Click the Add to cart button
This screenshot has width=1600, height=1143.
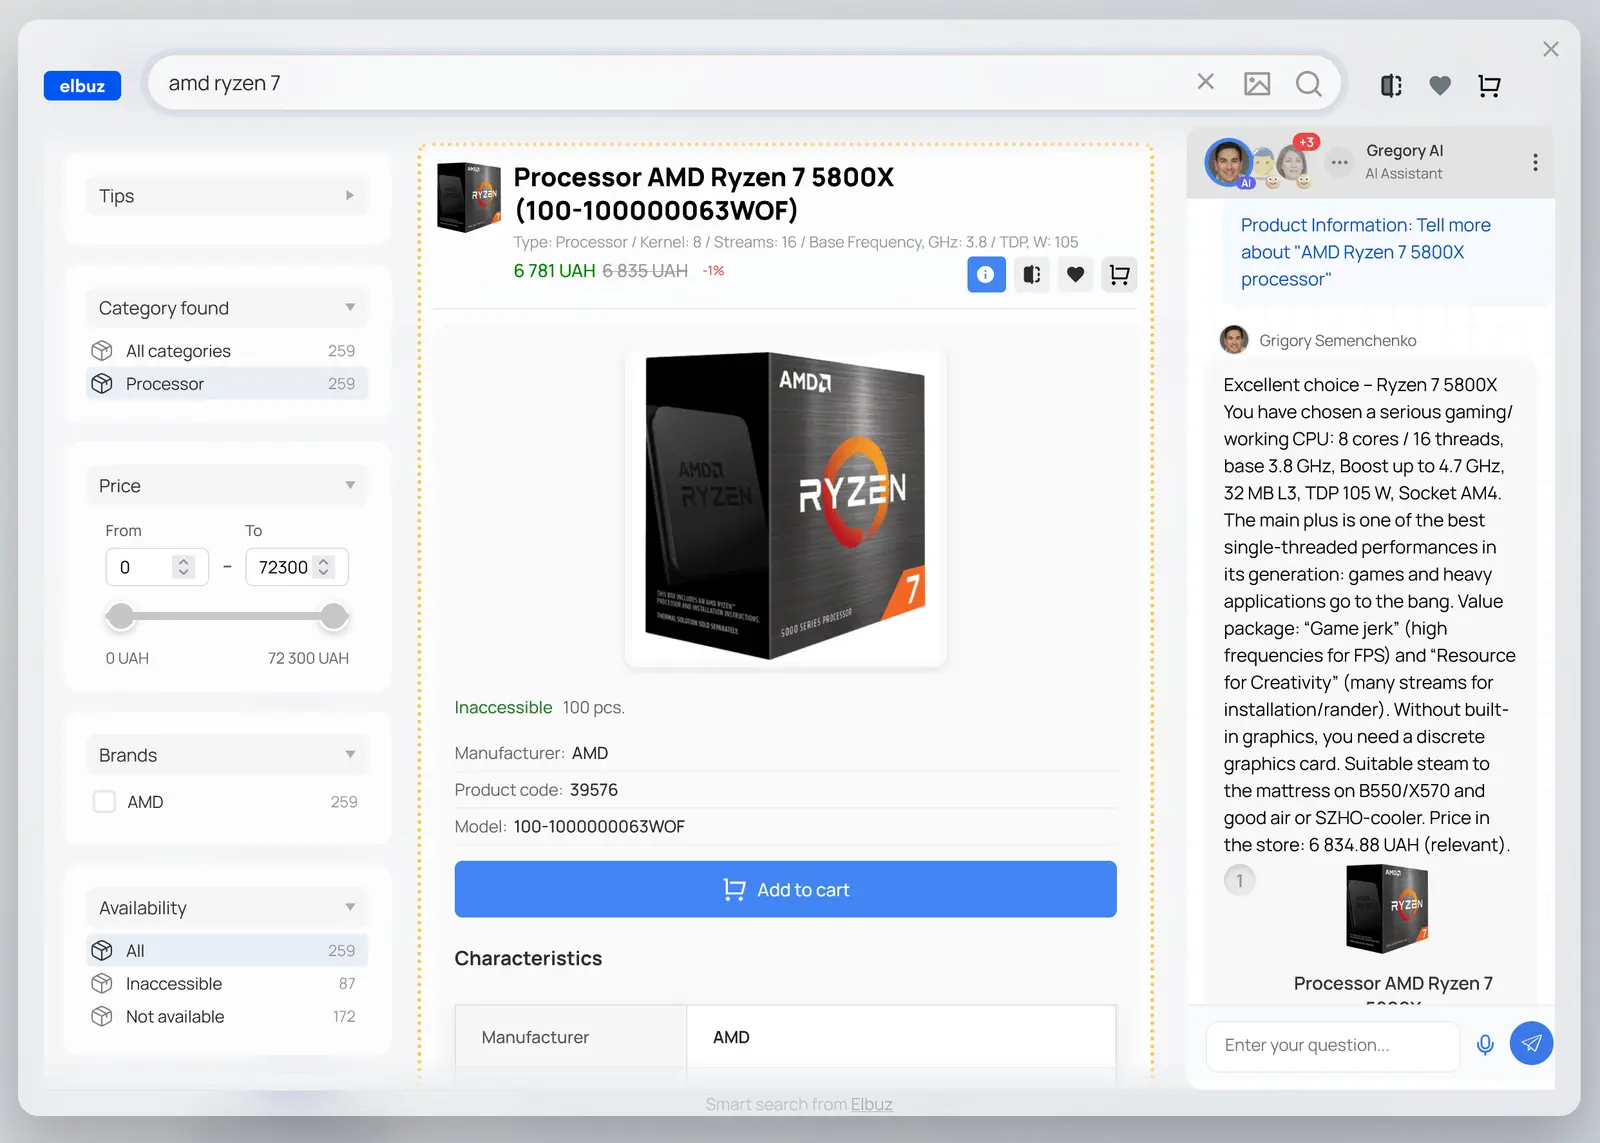click(785, 889)
